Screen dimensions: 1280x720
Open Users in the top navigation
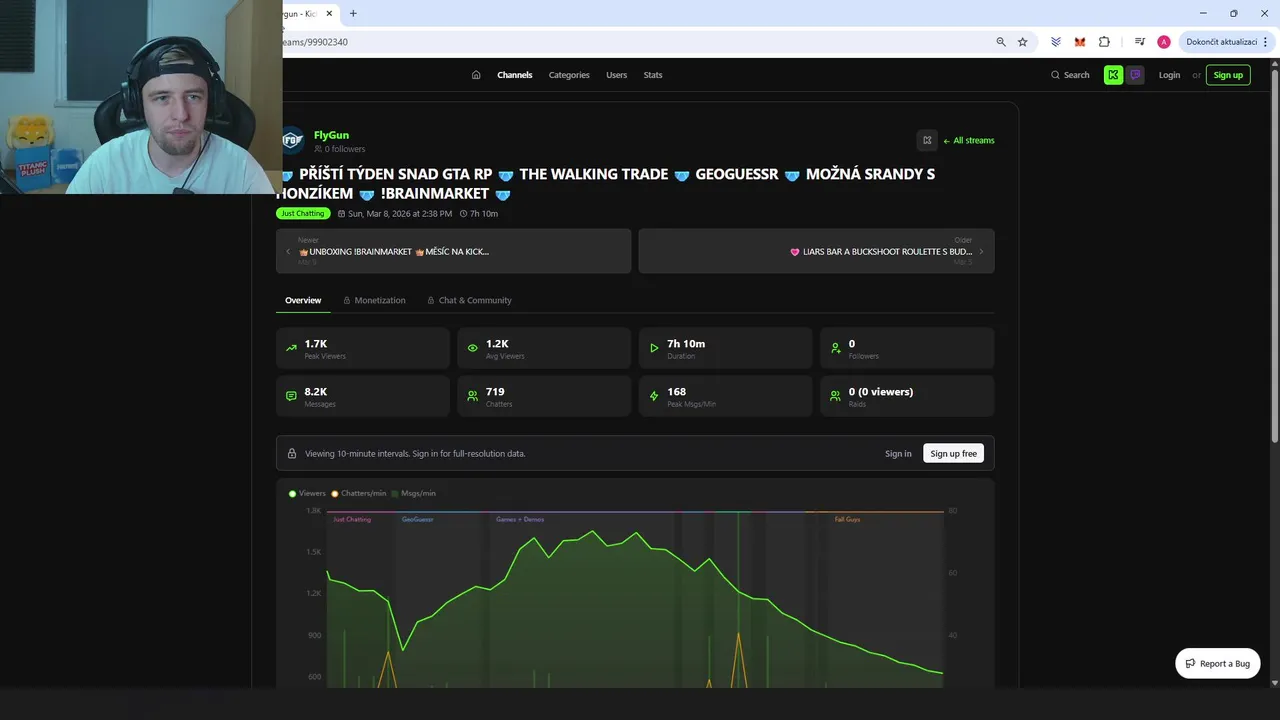coord(616,75)
